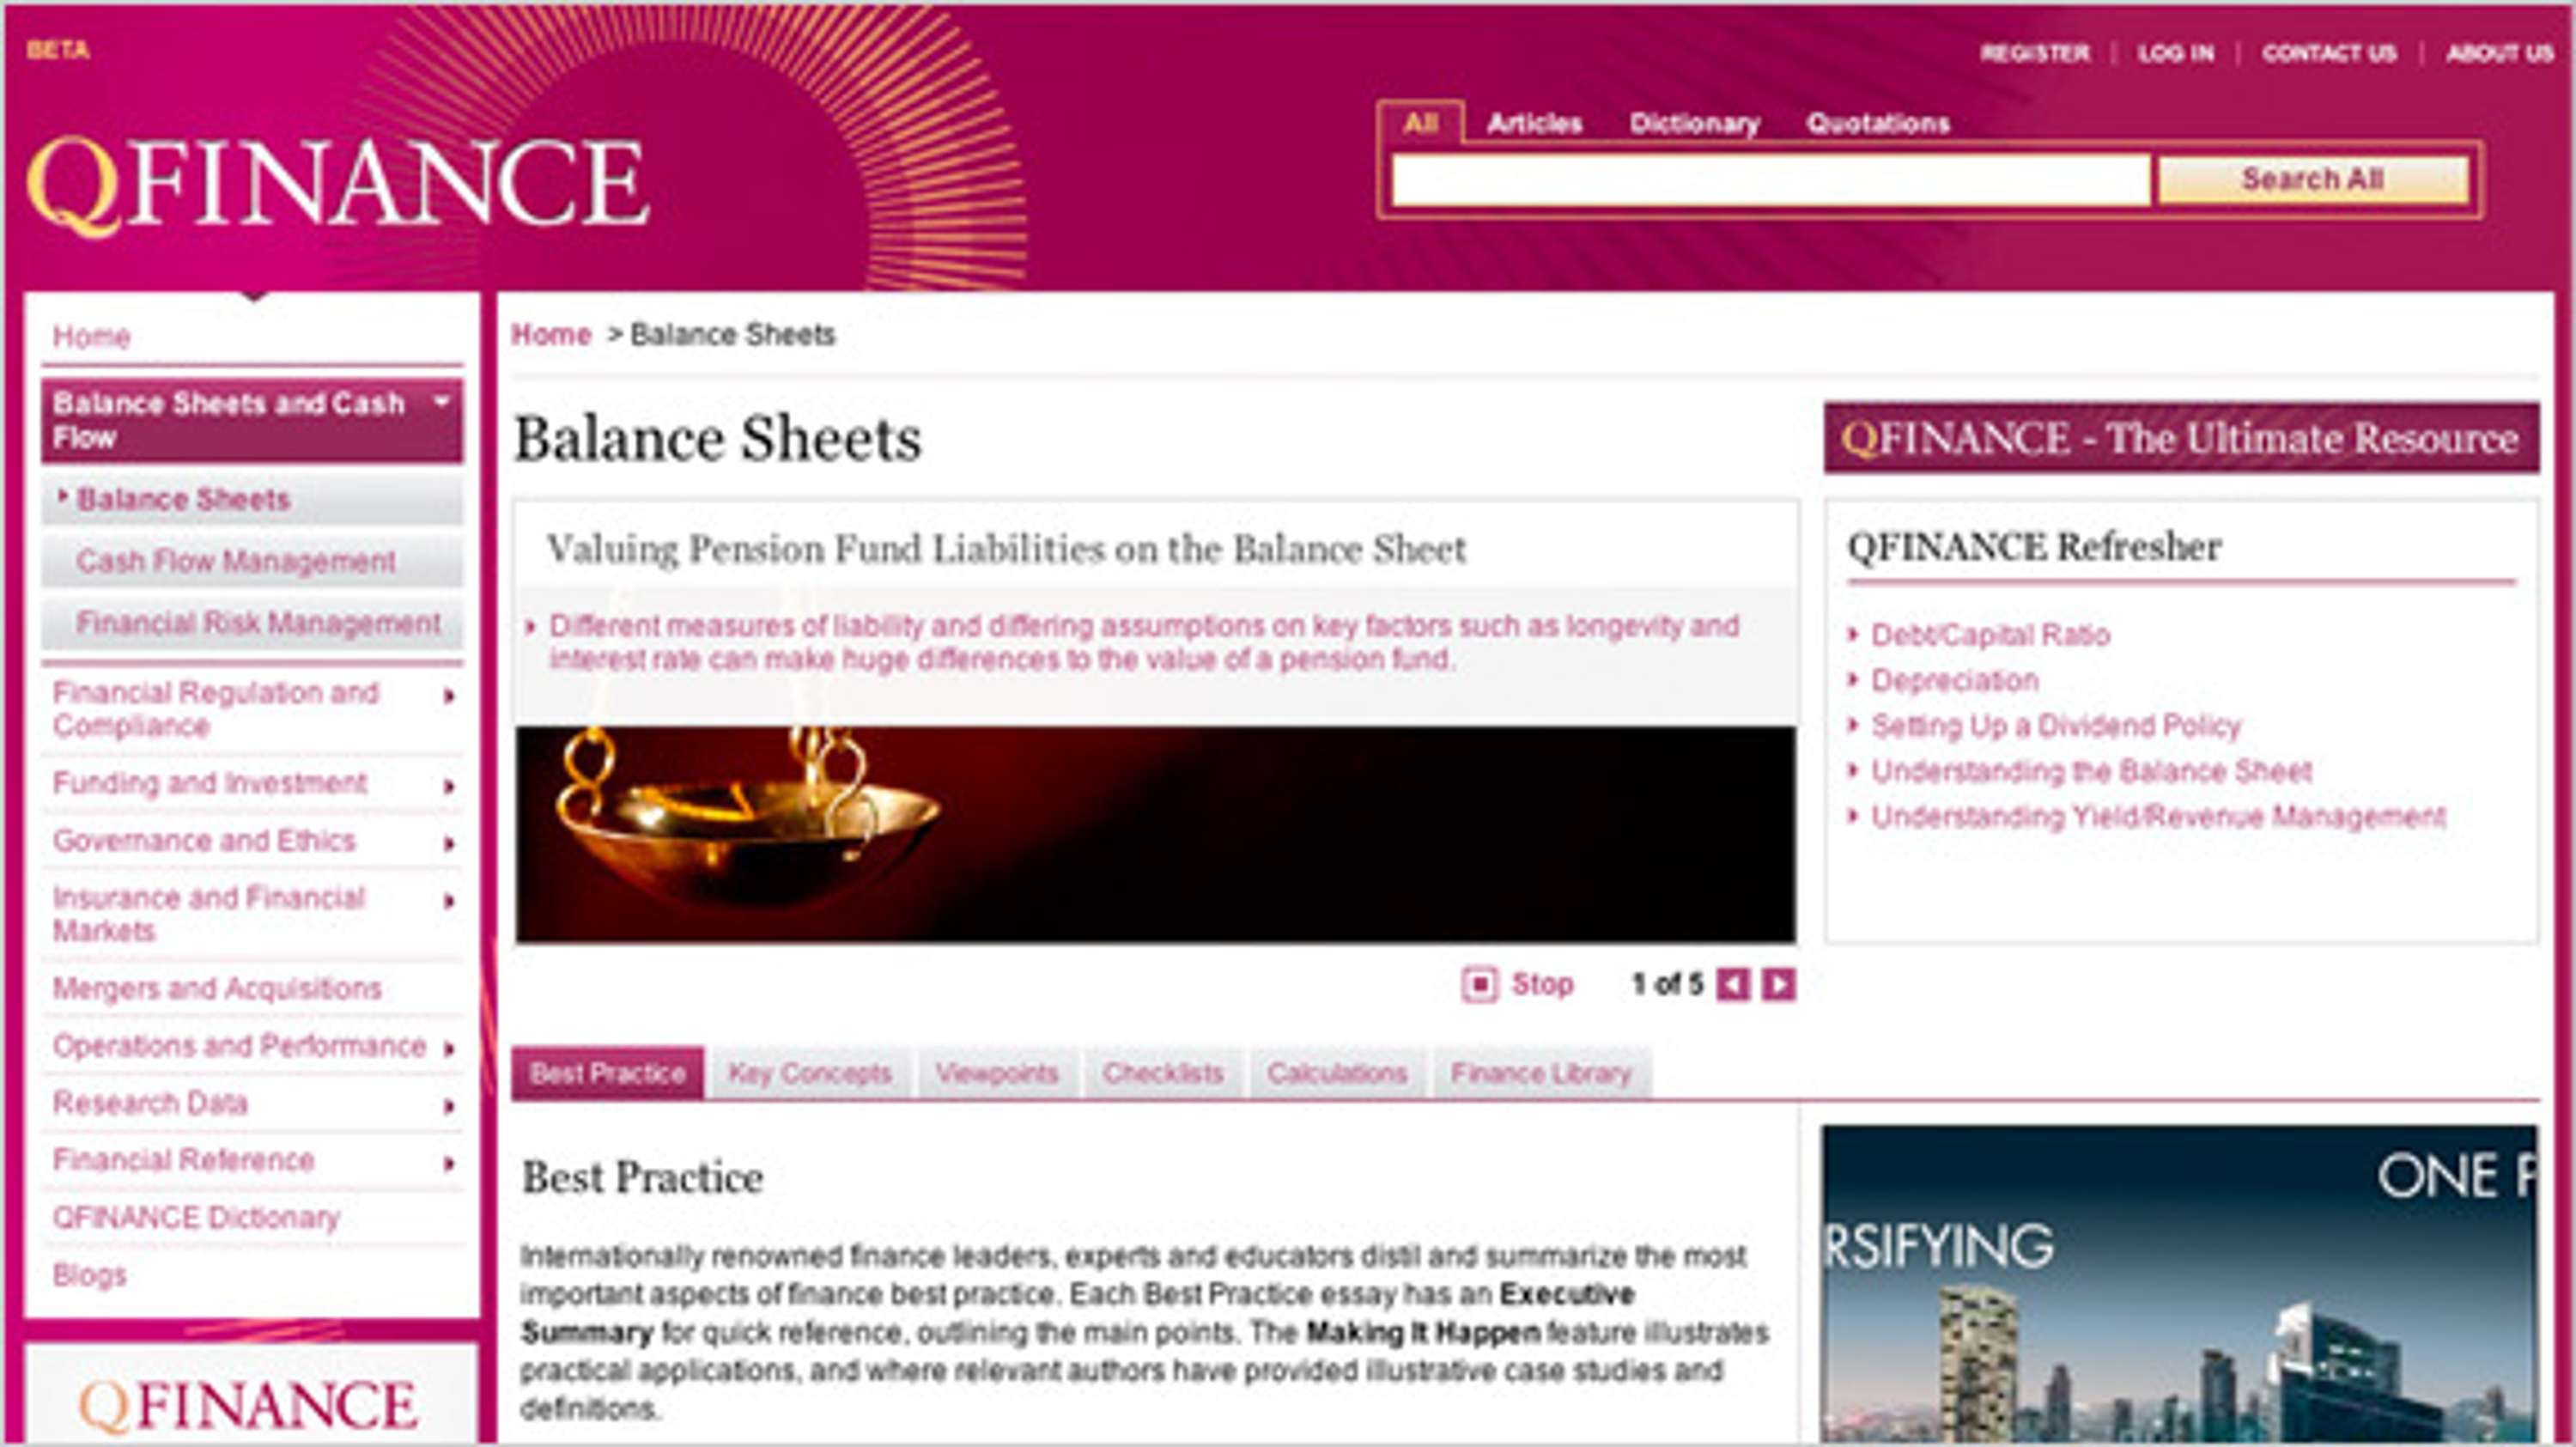Click the Search All button
This screenshot has height=1447, width=2576.
2313,180
